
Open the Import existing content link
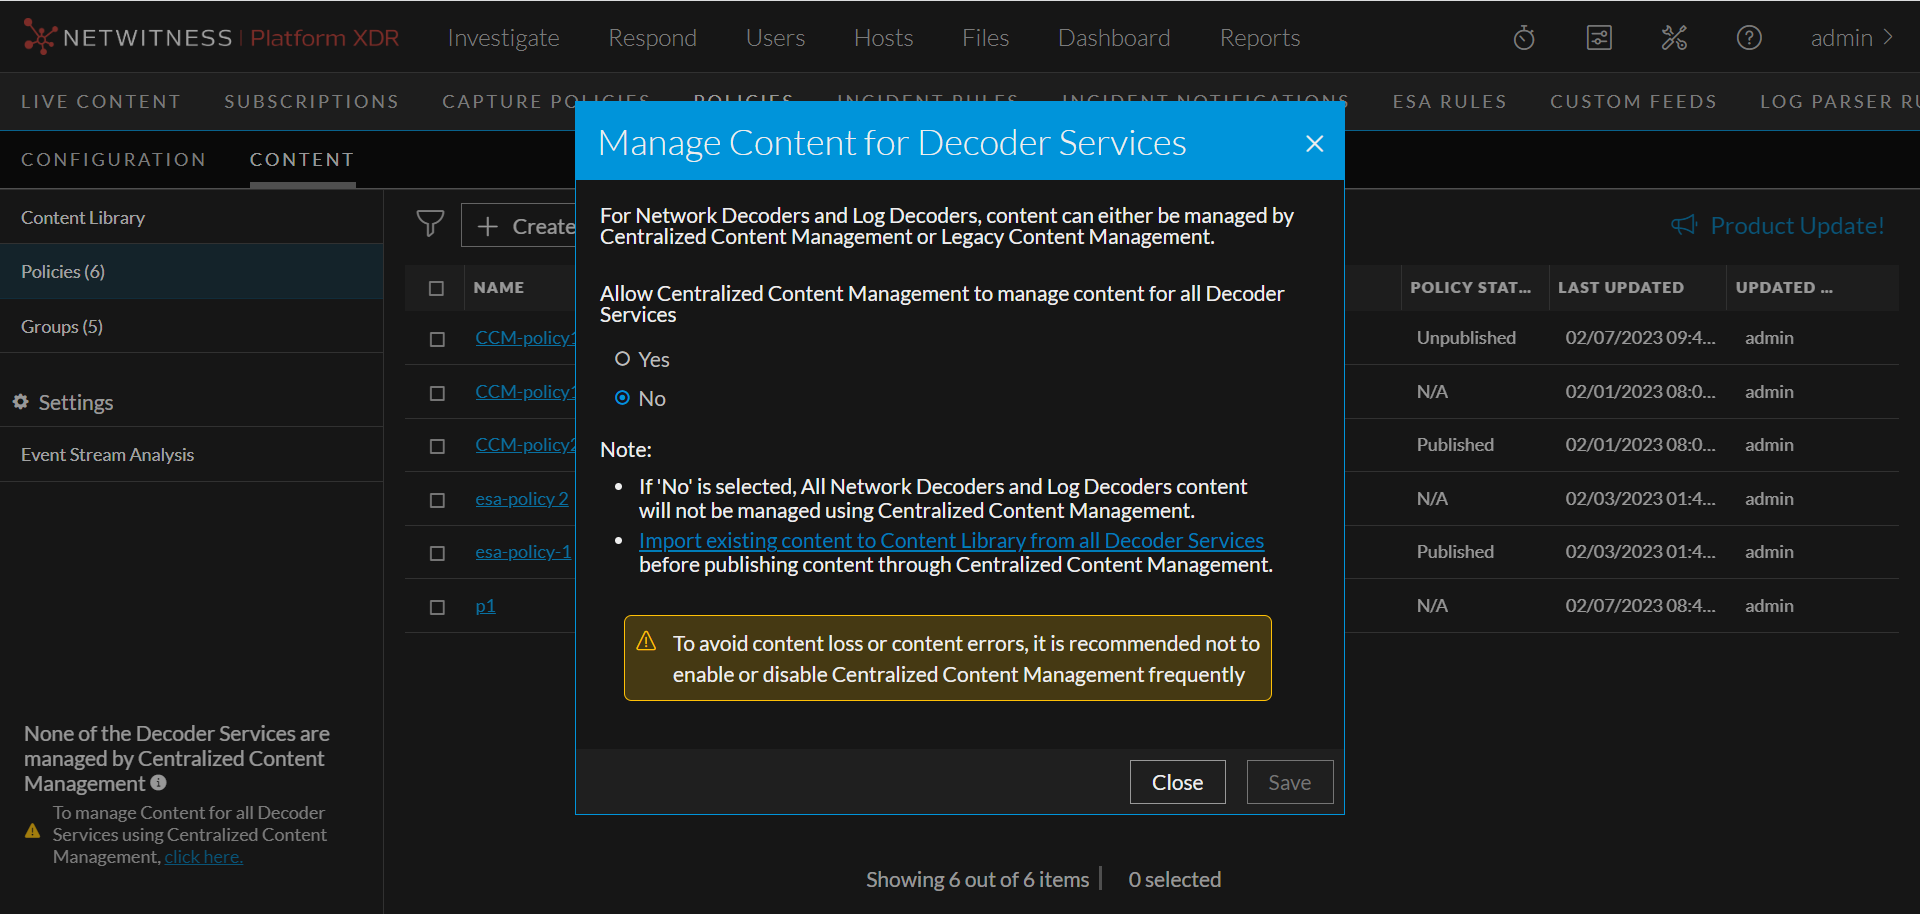coord(951,540)
